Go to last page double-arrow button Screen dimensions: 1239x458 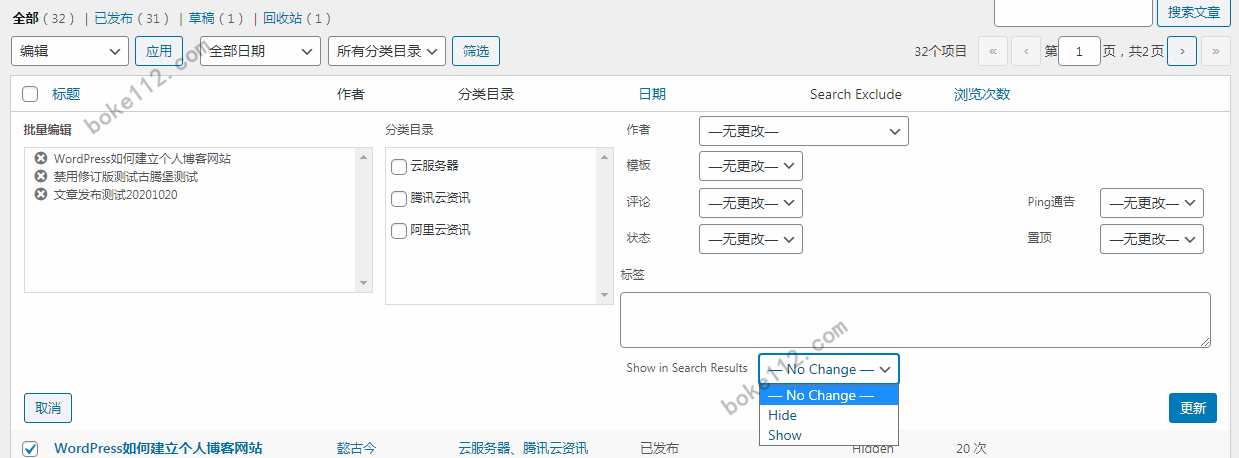click(1216, 51)
